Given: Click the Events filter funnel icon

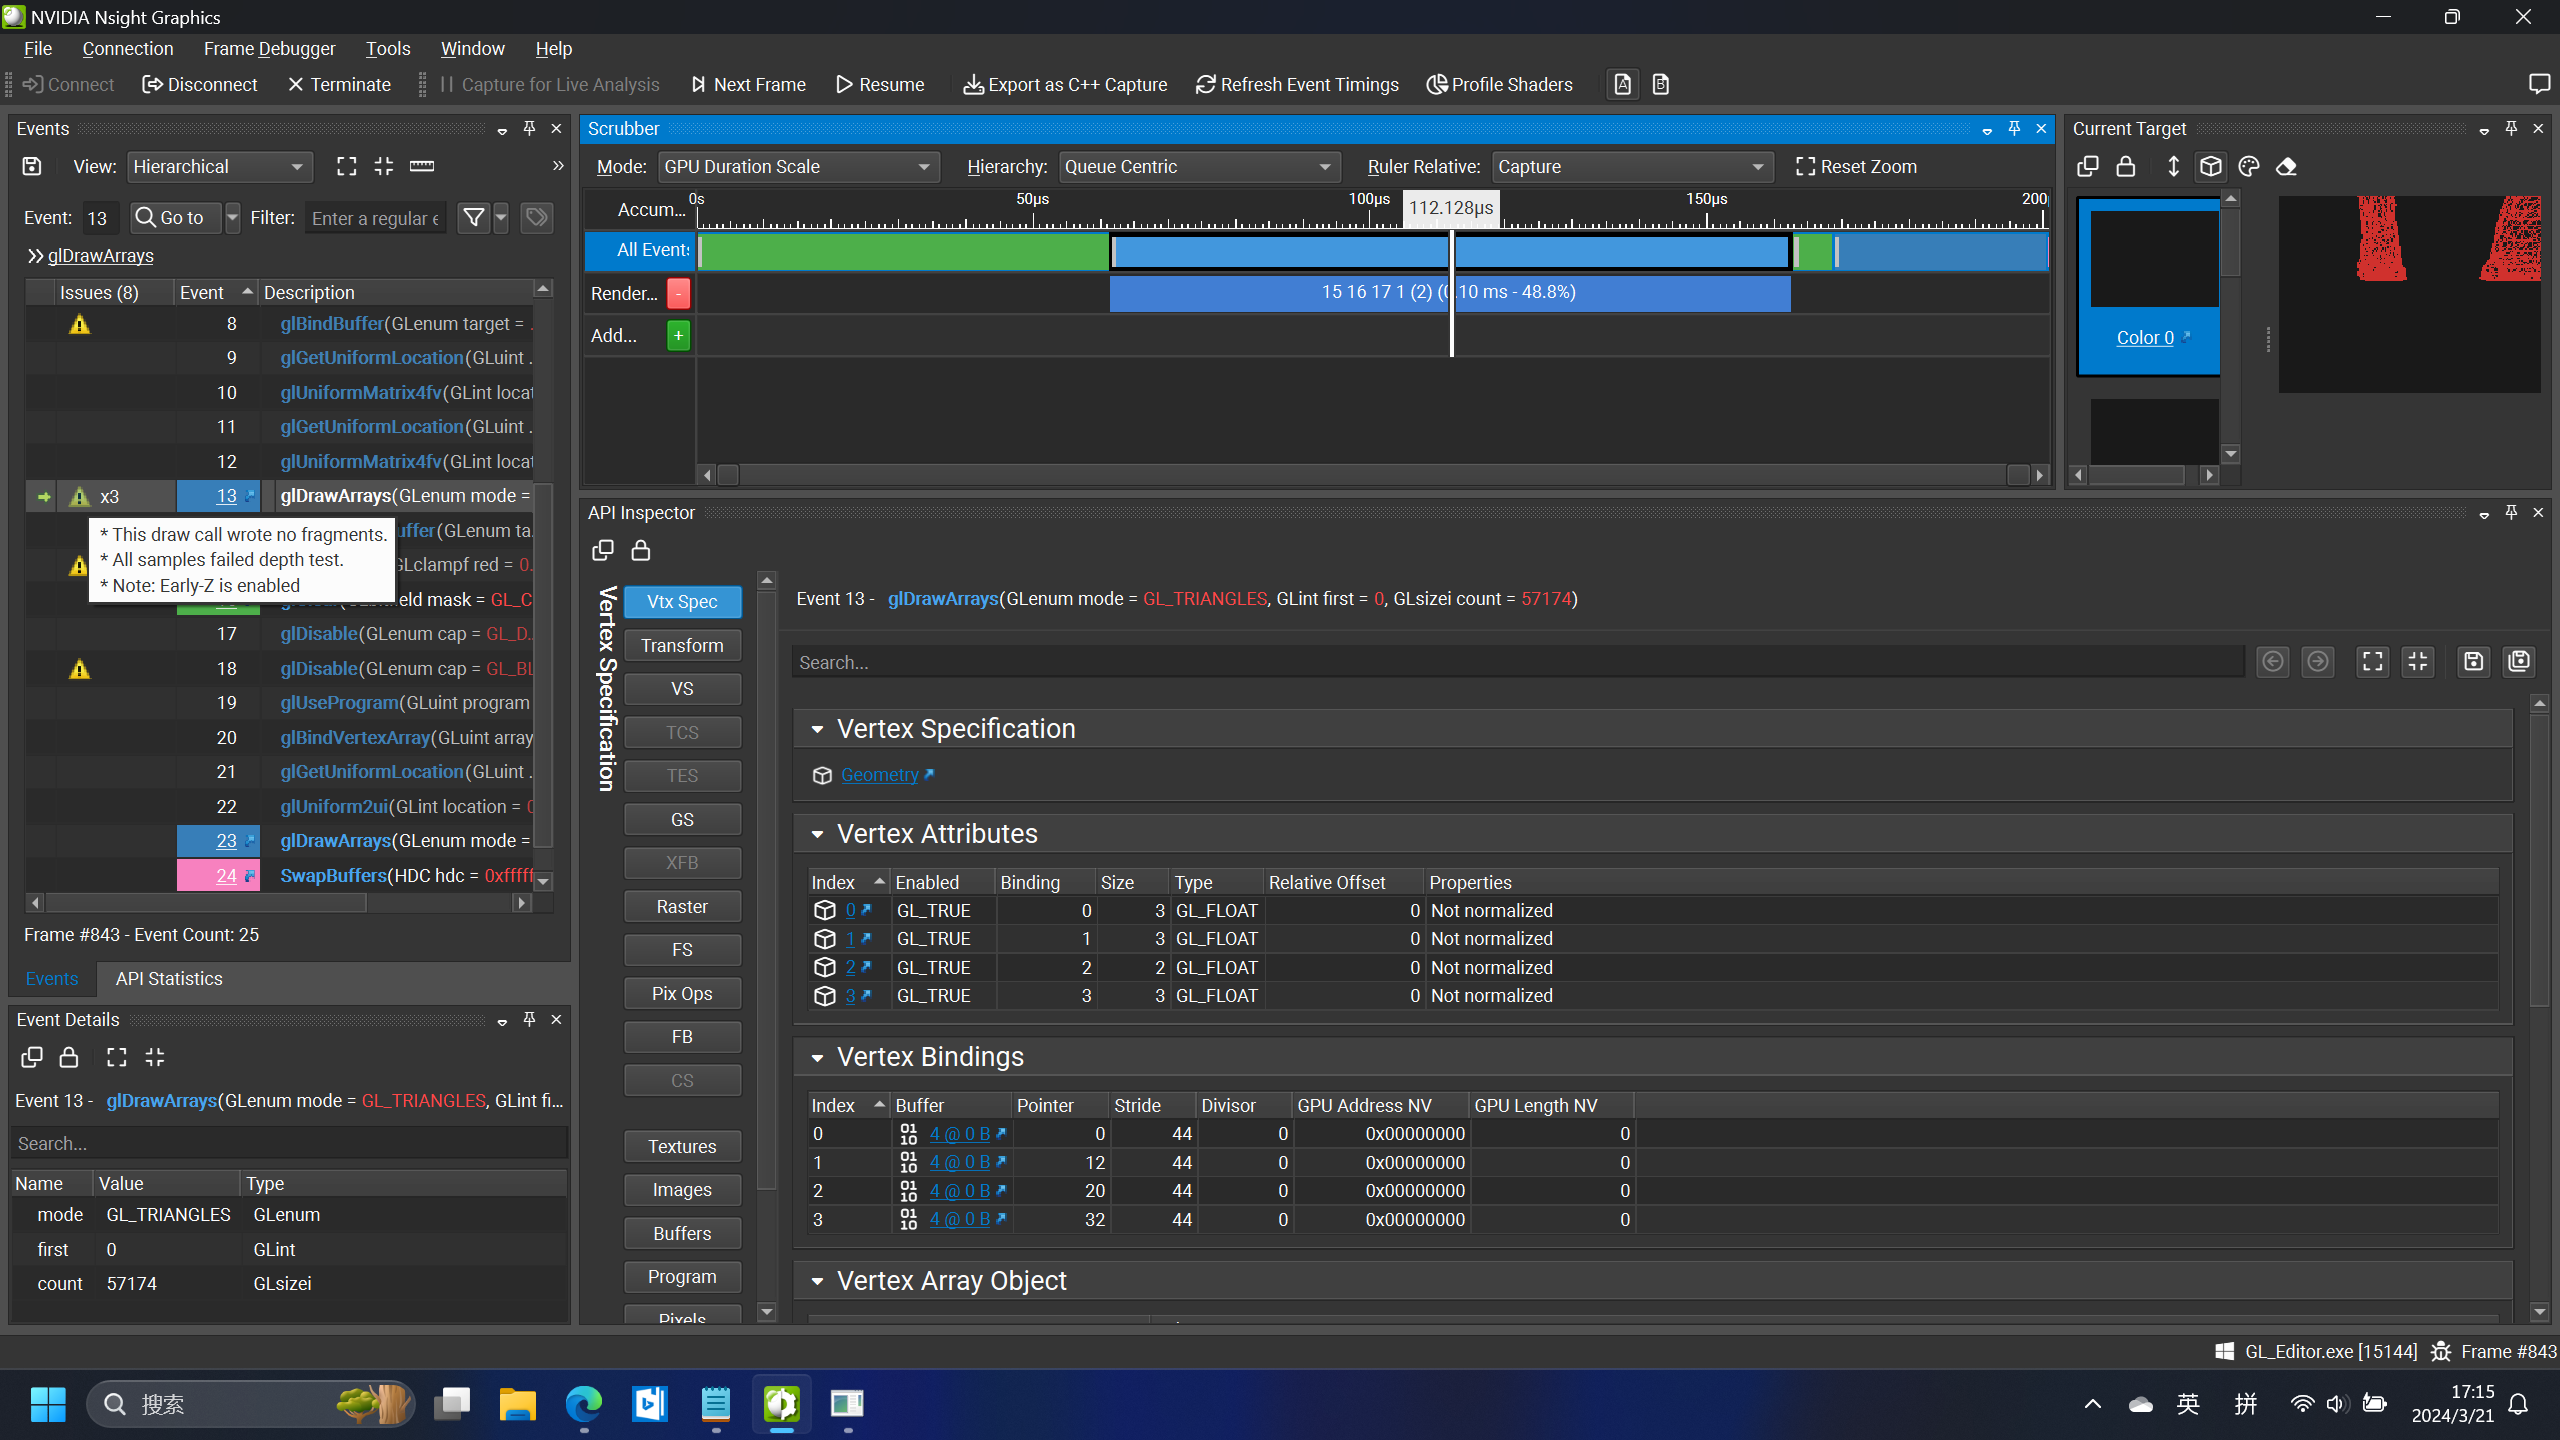Looking at the screenshot, I should click(473, 217).
